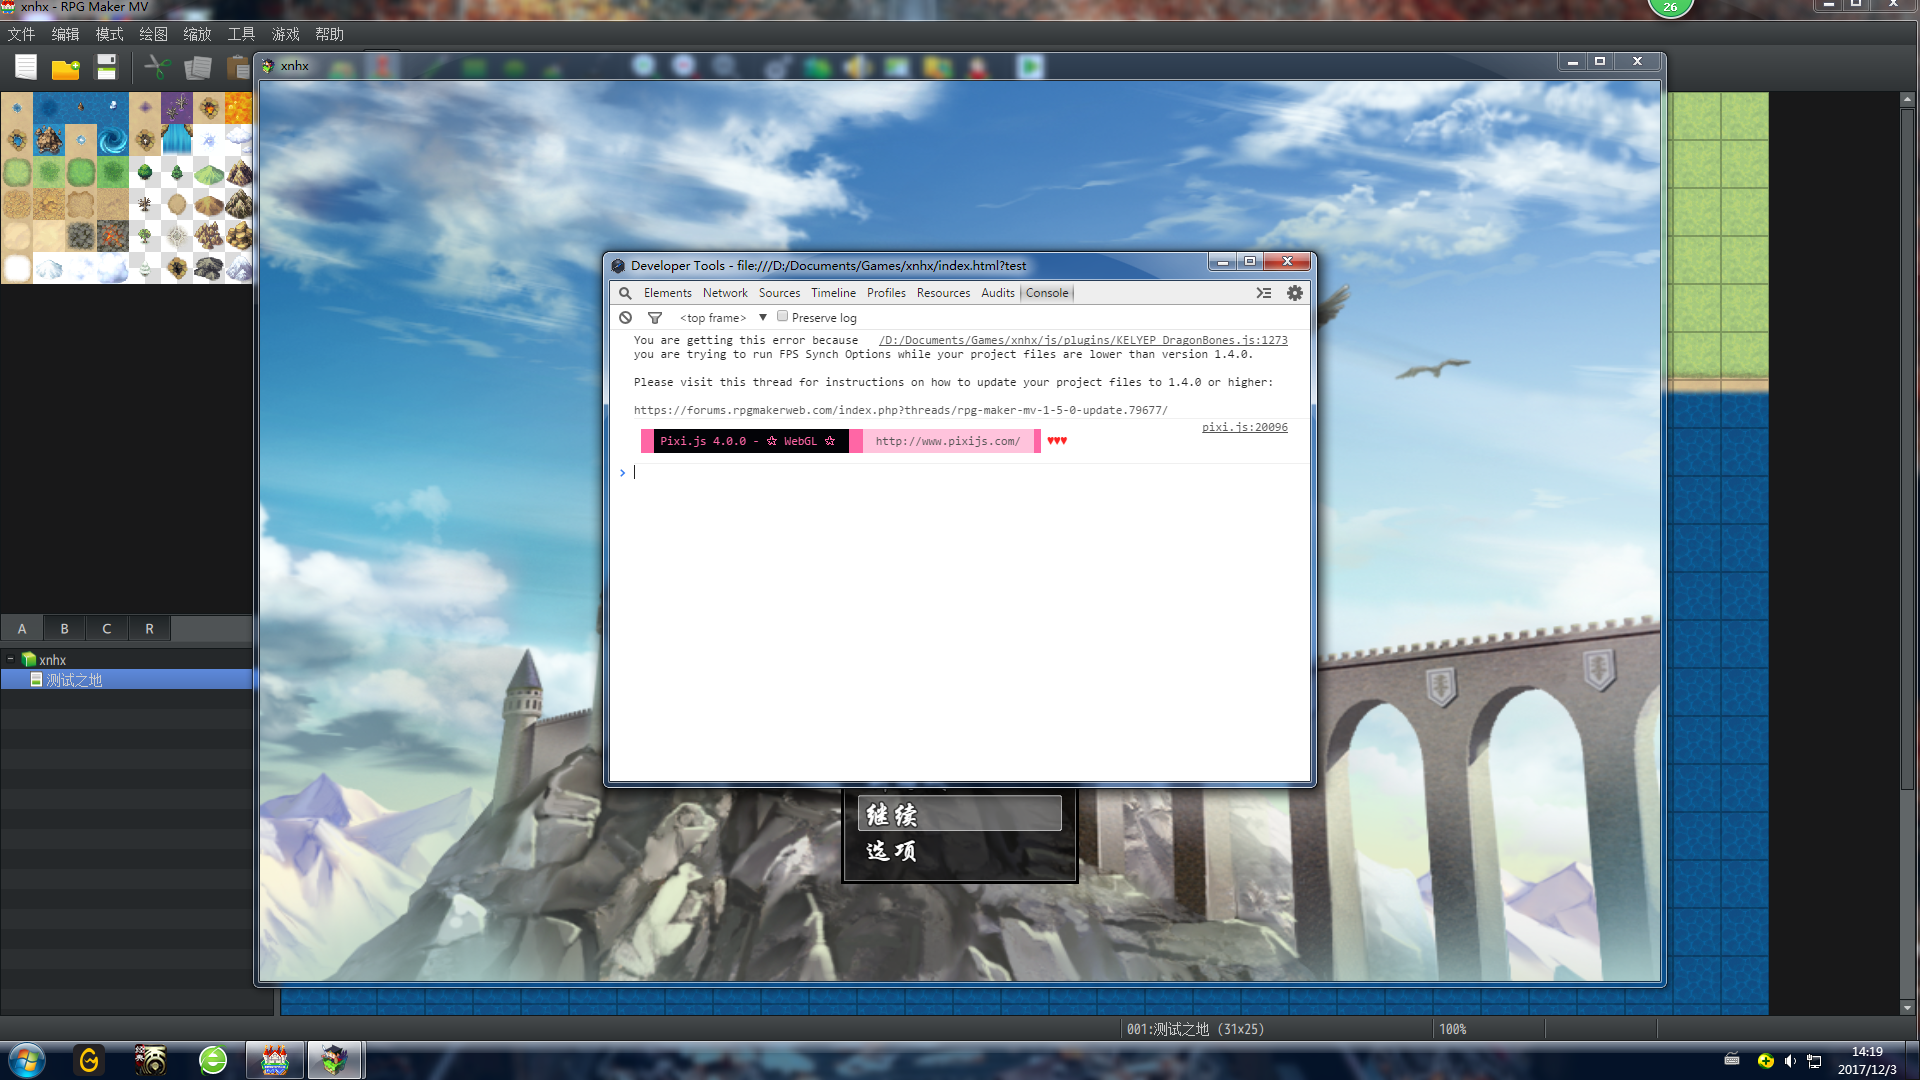Switch to the Elements tab in DevTools

click(x=667, y=293)
